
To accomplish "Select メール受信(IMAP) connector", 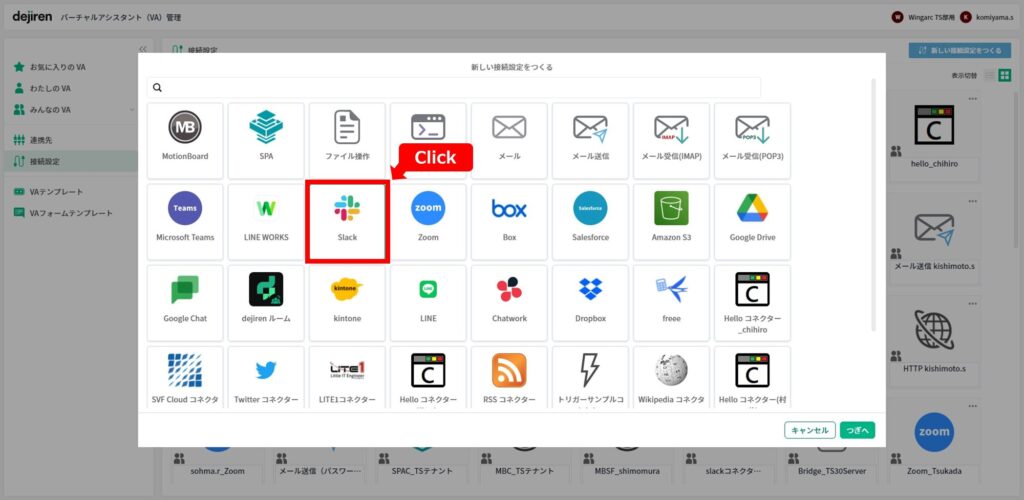I will [671, 140].
